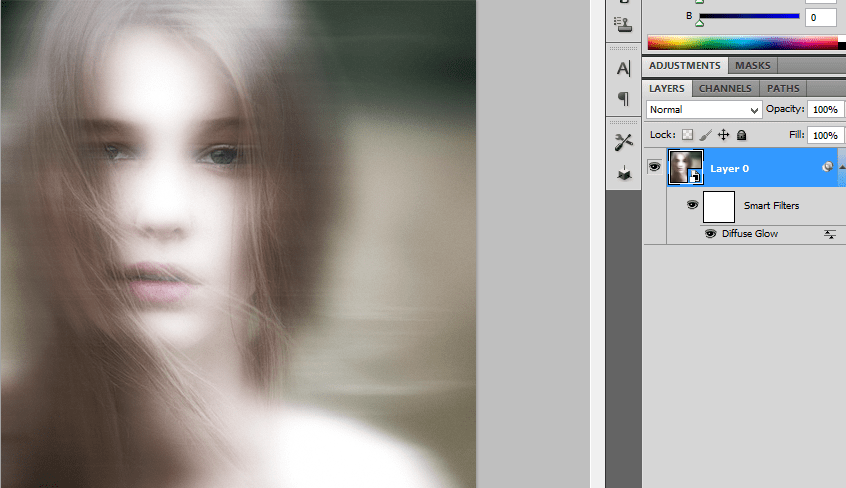Switch to the Masks tab

click(753, 66)
